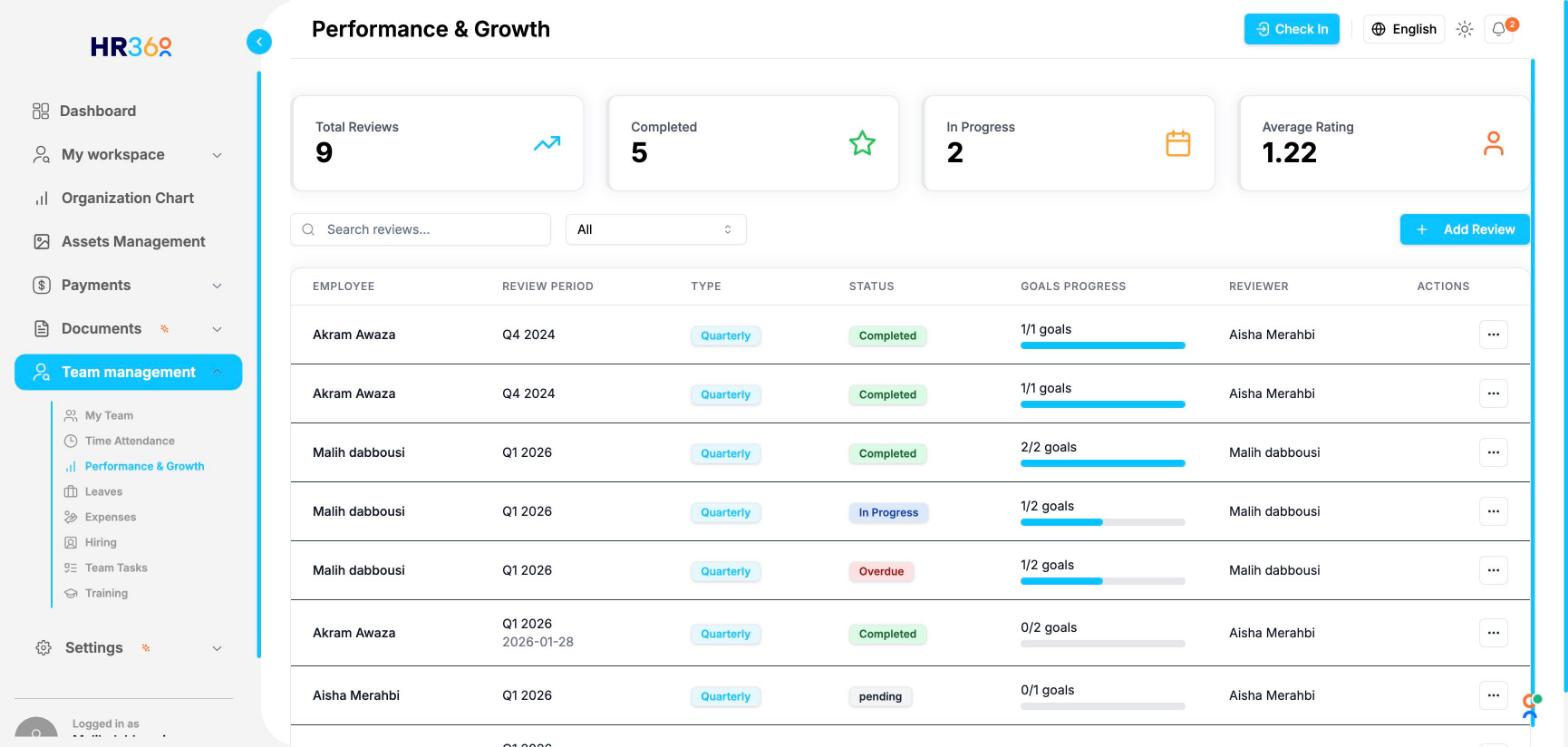The width and height of the screenshot is (1568, 747).
Task: Click the Organization Chart bar icon
Action: [x=41, y=198]
